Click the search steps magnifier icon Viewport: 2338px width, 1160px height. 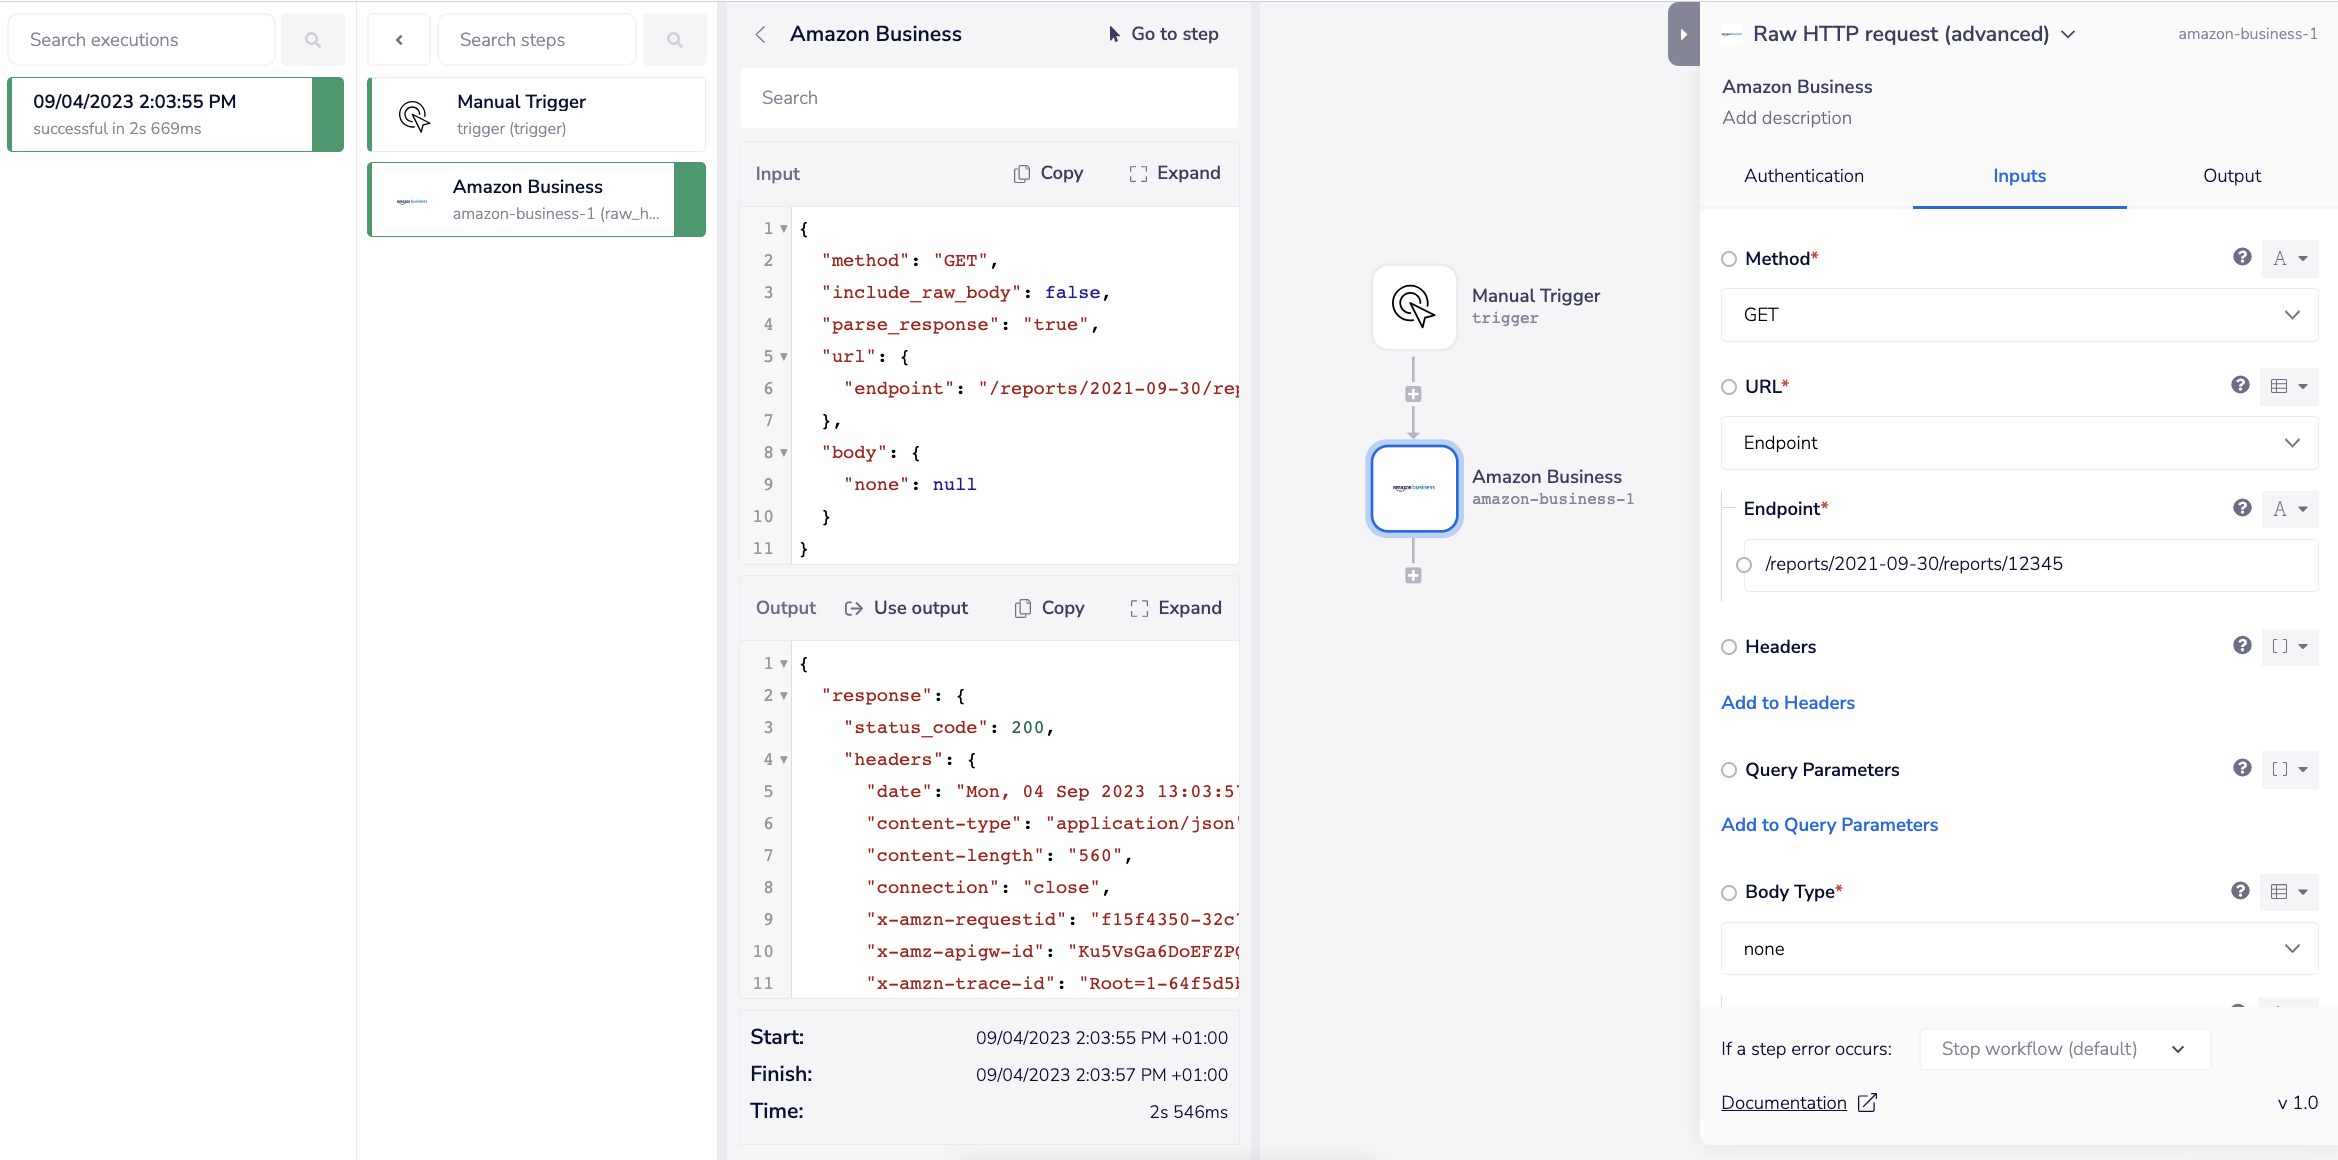[x=674, y=40]
